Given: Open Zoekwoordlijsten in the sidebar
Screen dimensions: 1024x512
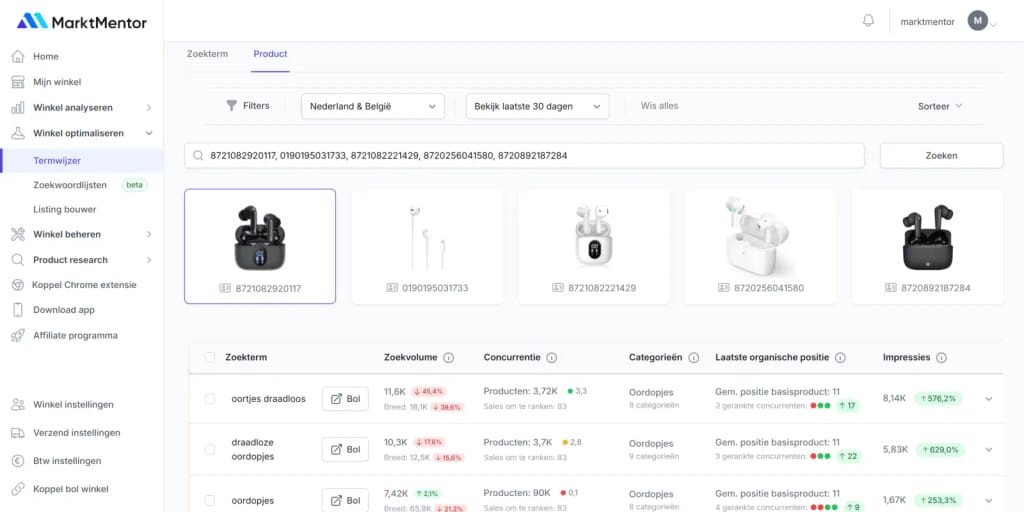Looking at the screenshot, I should coord(70,185).
